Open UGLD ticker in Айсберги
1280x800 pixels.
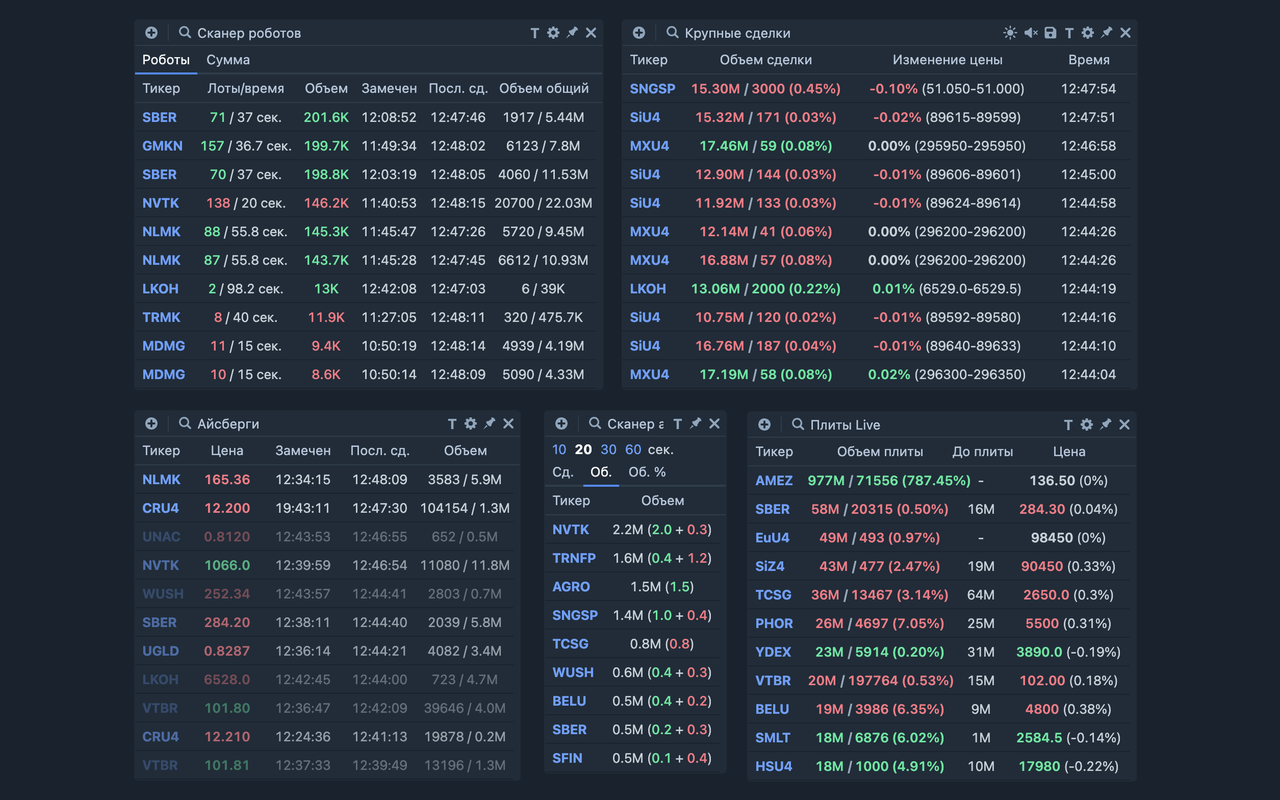click(160, 651)
